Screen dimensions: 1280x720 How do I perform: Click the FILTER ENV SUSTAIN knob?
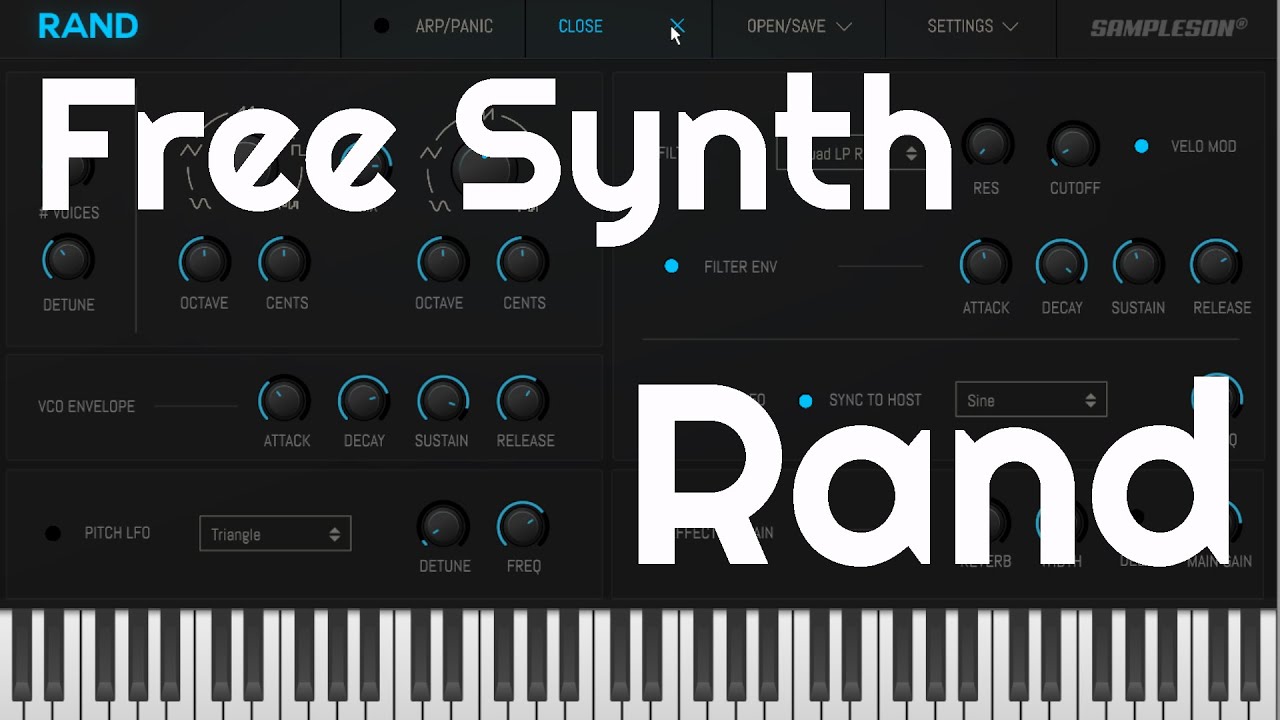click(1138, 265)
